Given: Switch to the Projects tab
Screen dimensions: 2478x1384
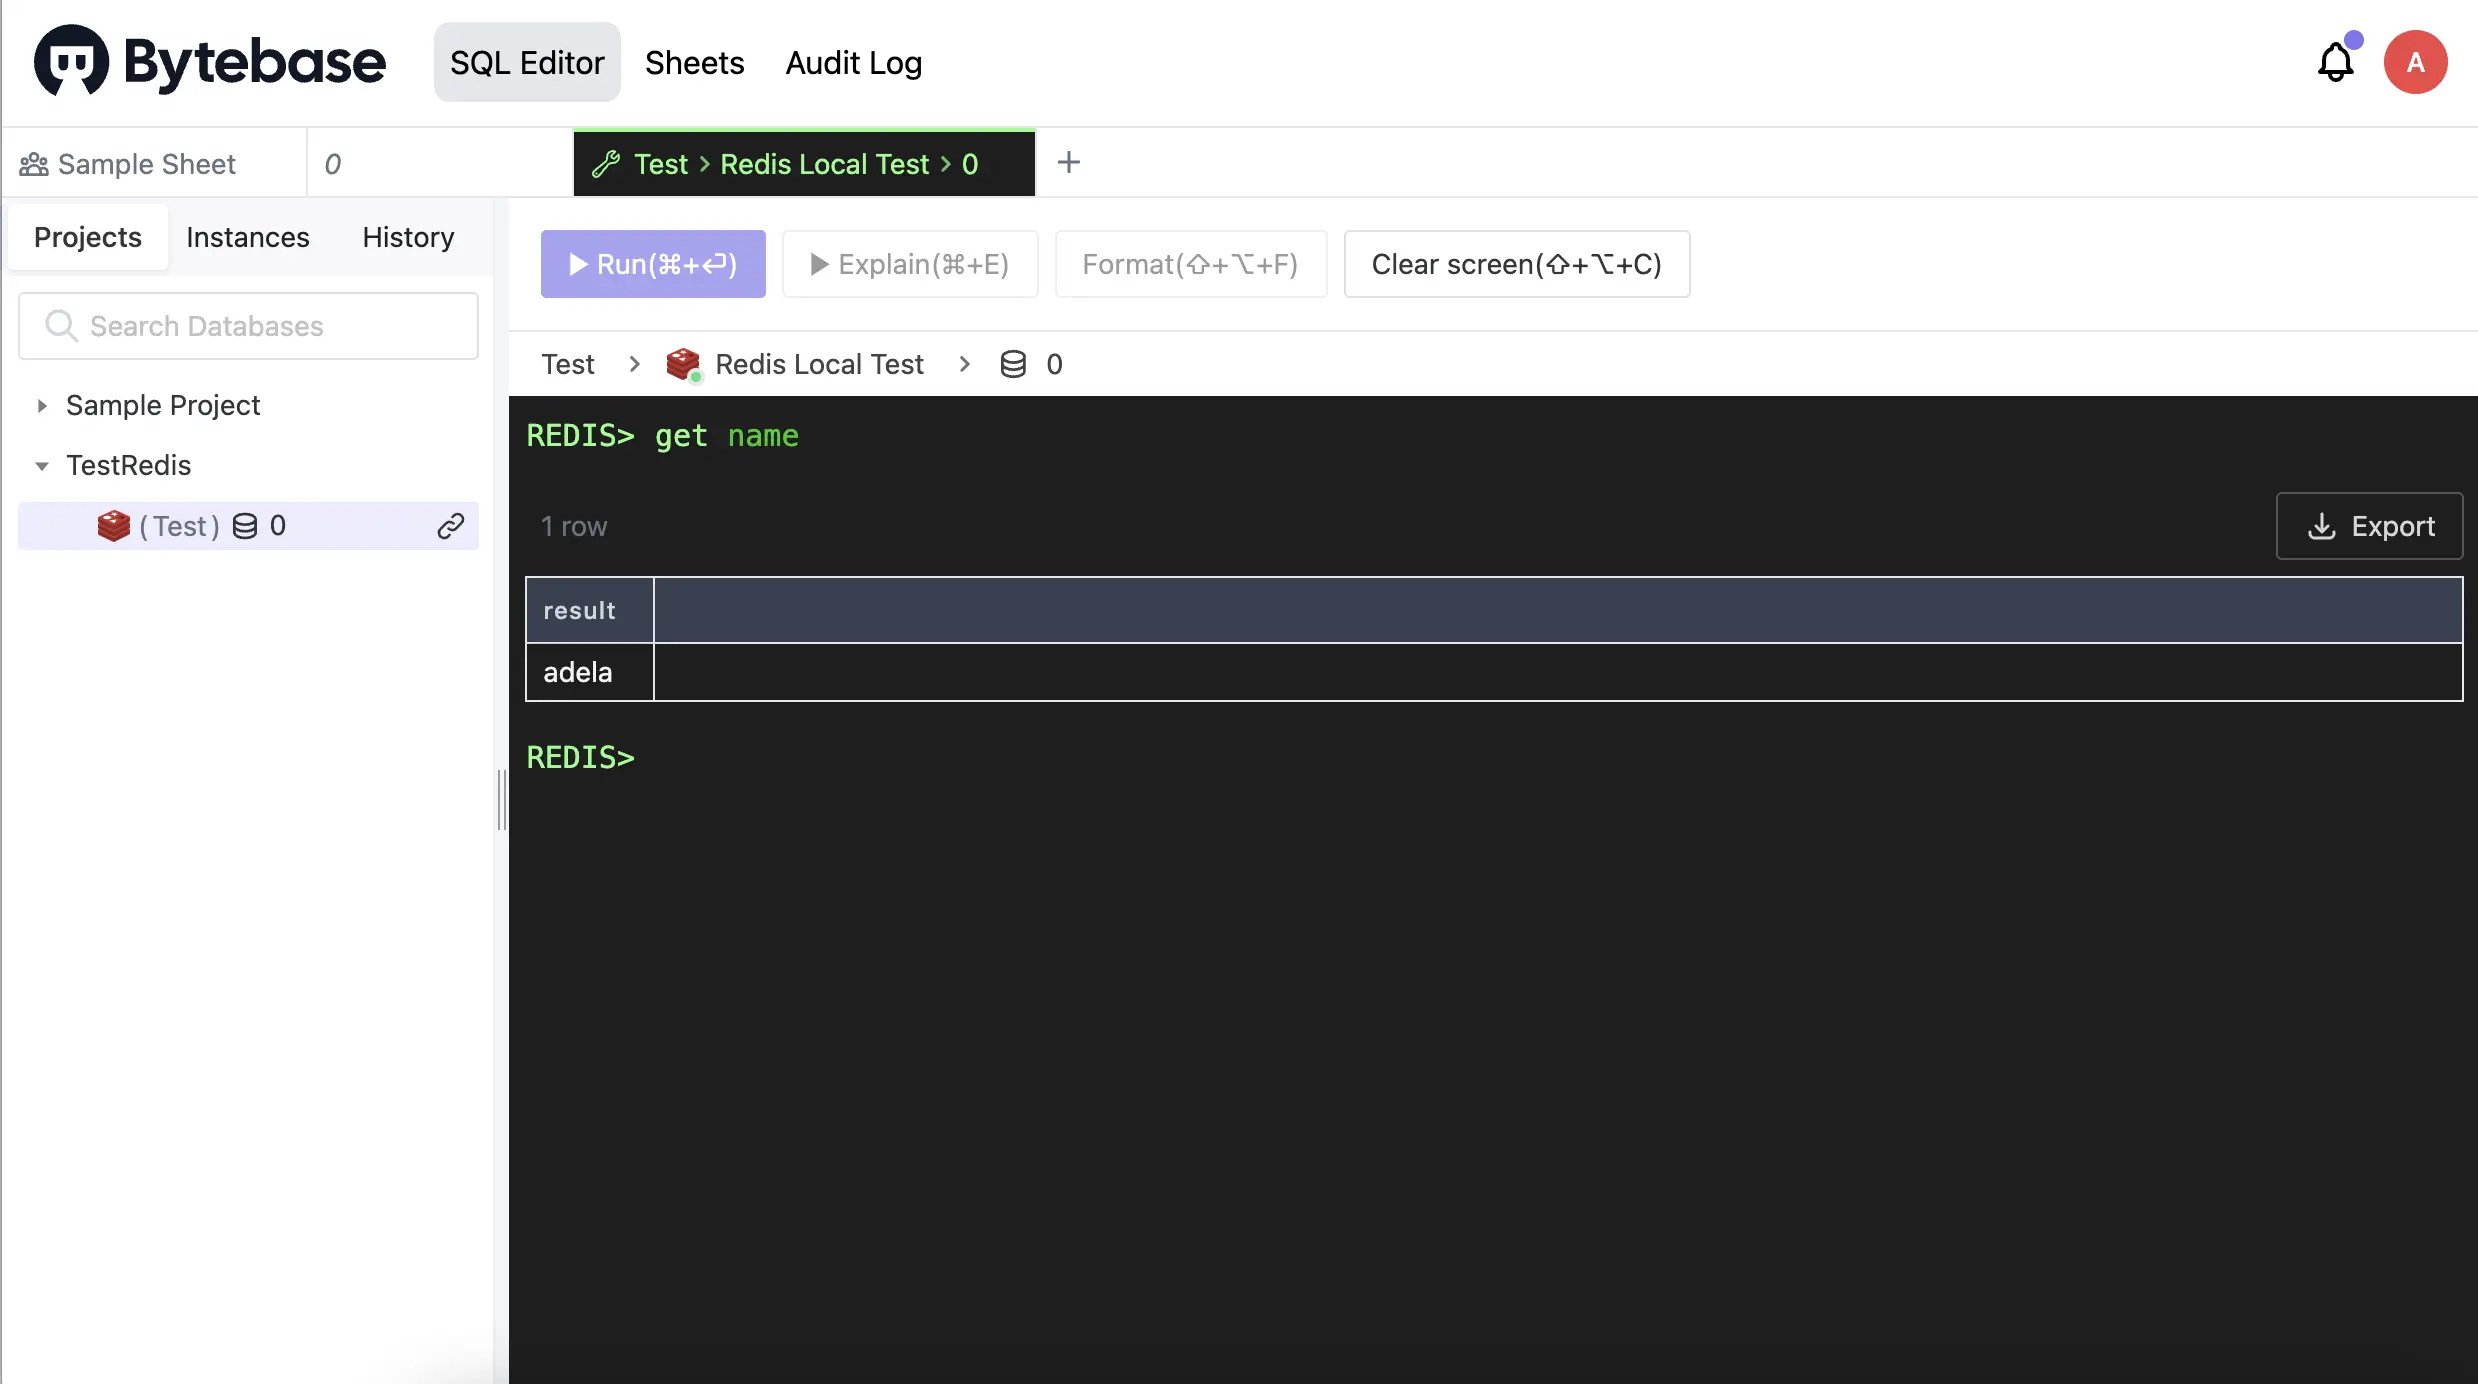Looking at the screenshot, I should 88,237.
